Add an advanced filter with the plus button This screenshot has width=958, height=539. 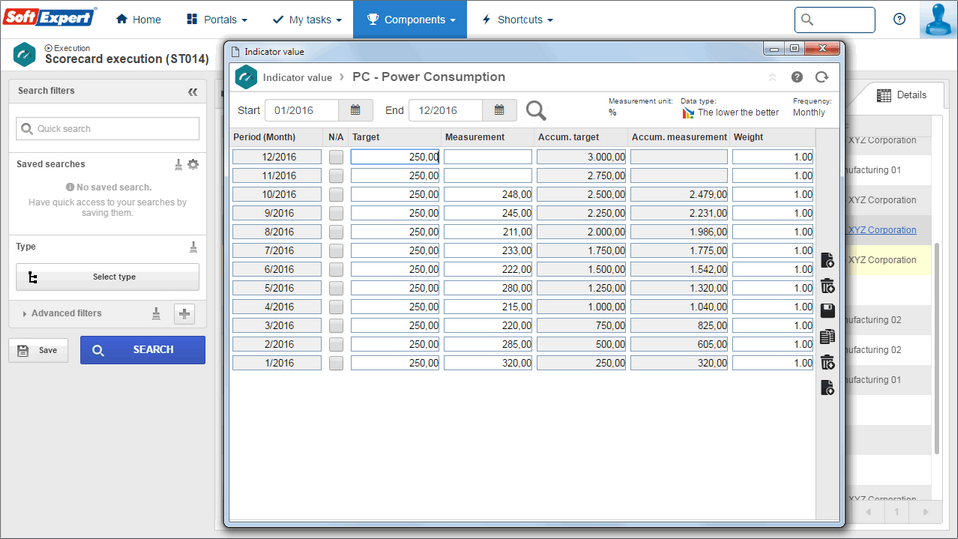click(x=184, y=314)
